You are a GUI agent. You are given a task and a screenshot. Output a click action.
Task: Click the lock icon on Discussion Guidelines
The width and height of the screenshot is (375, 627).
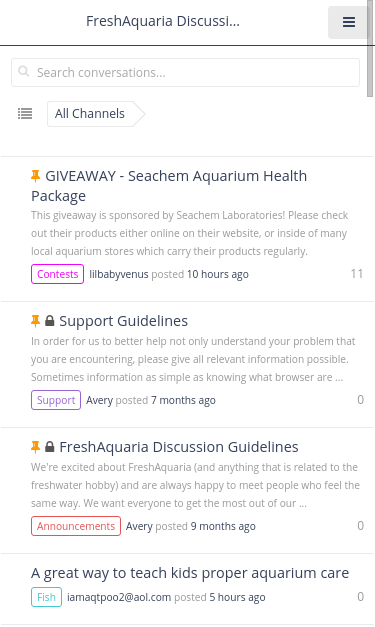(x=50, y=447)
